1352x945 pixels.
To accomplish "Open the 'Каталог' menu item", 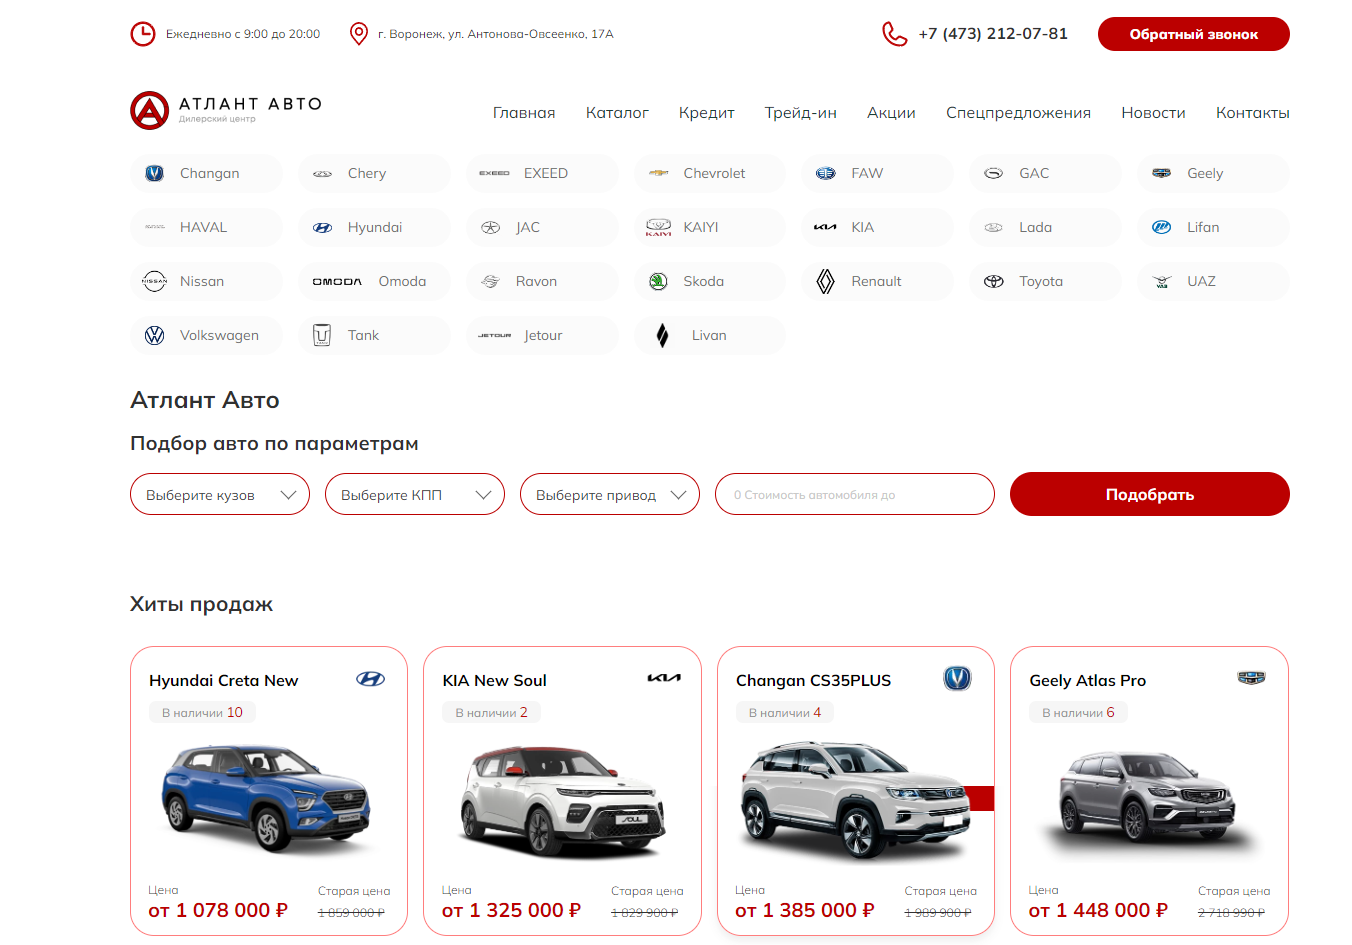I will [617, 113].
